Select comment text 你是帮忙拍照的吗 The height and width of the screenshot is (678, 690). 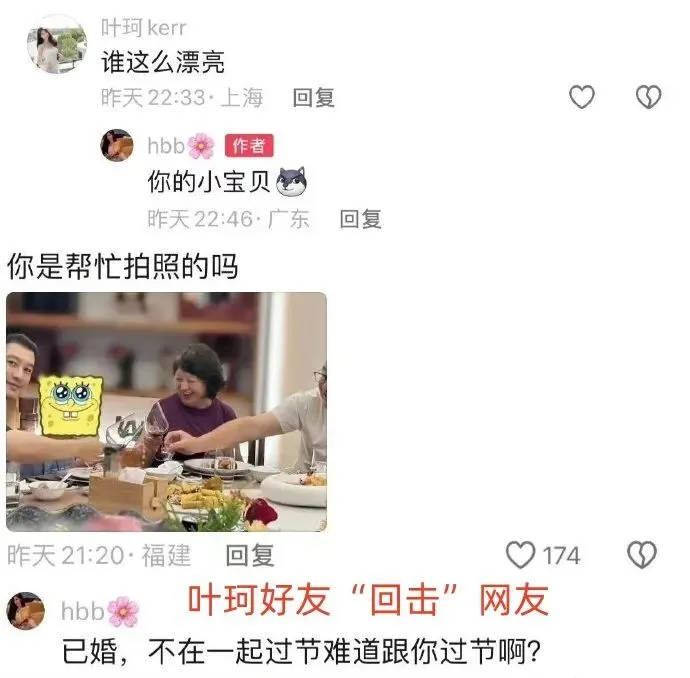pos(122,266)
